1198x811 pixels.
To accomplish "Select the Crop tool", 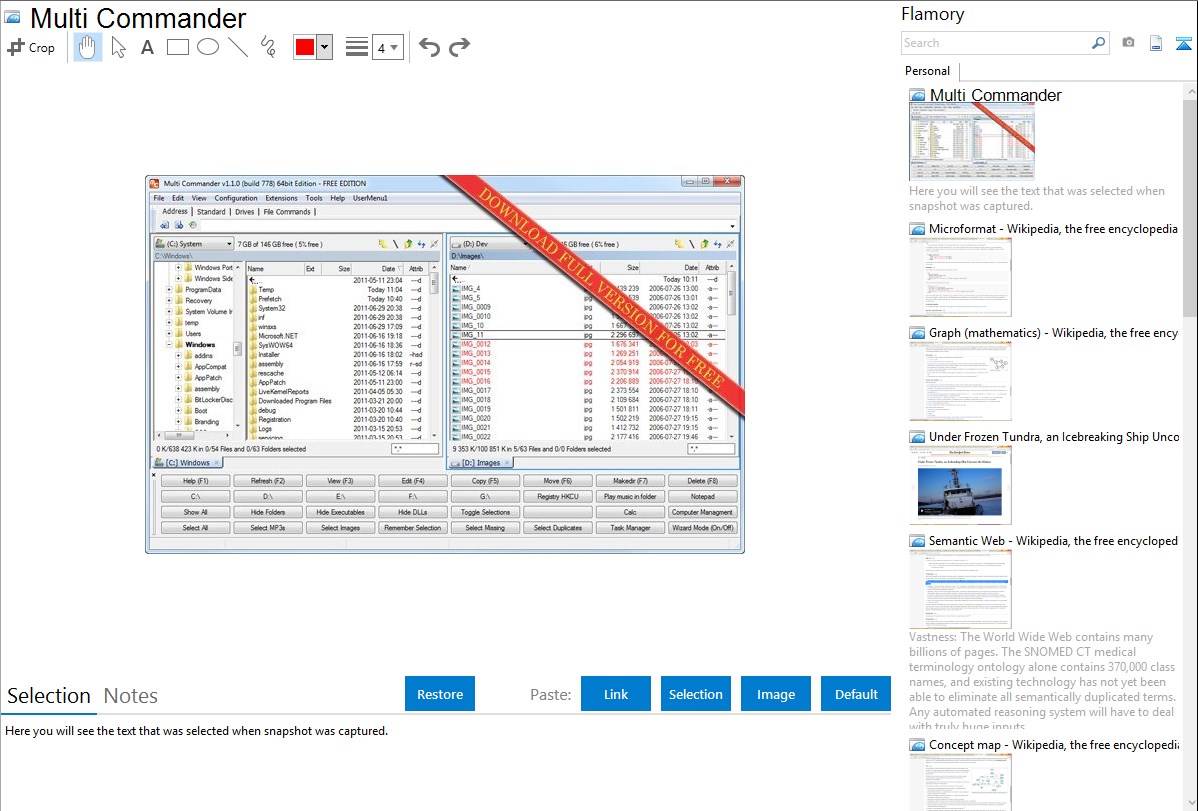I will (31, 47).
